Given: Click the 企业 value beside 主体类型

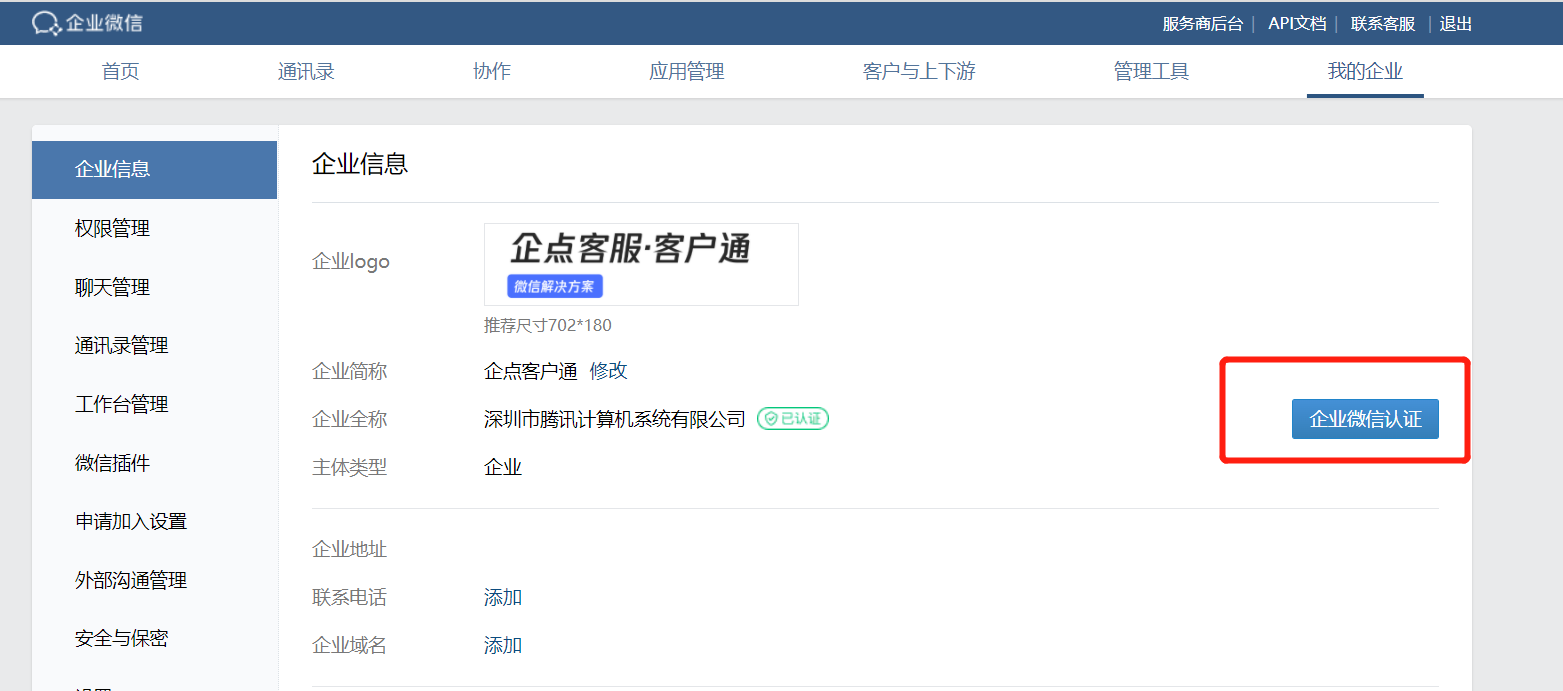Looking at the screenshot, I should pos(503,468).
